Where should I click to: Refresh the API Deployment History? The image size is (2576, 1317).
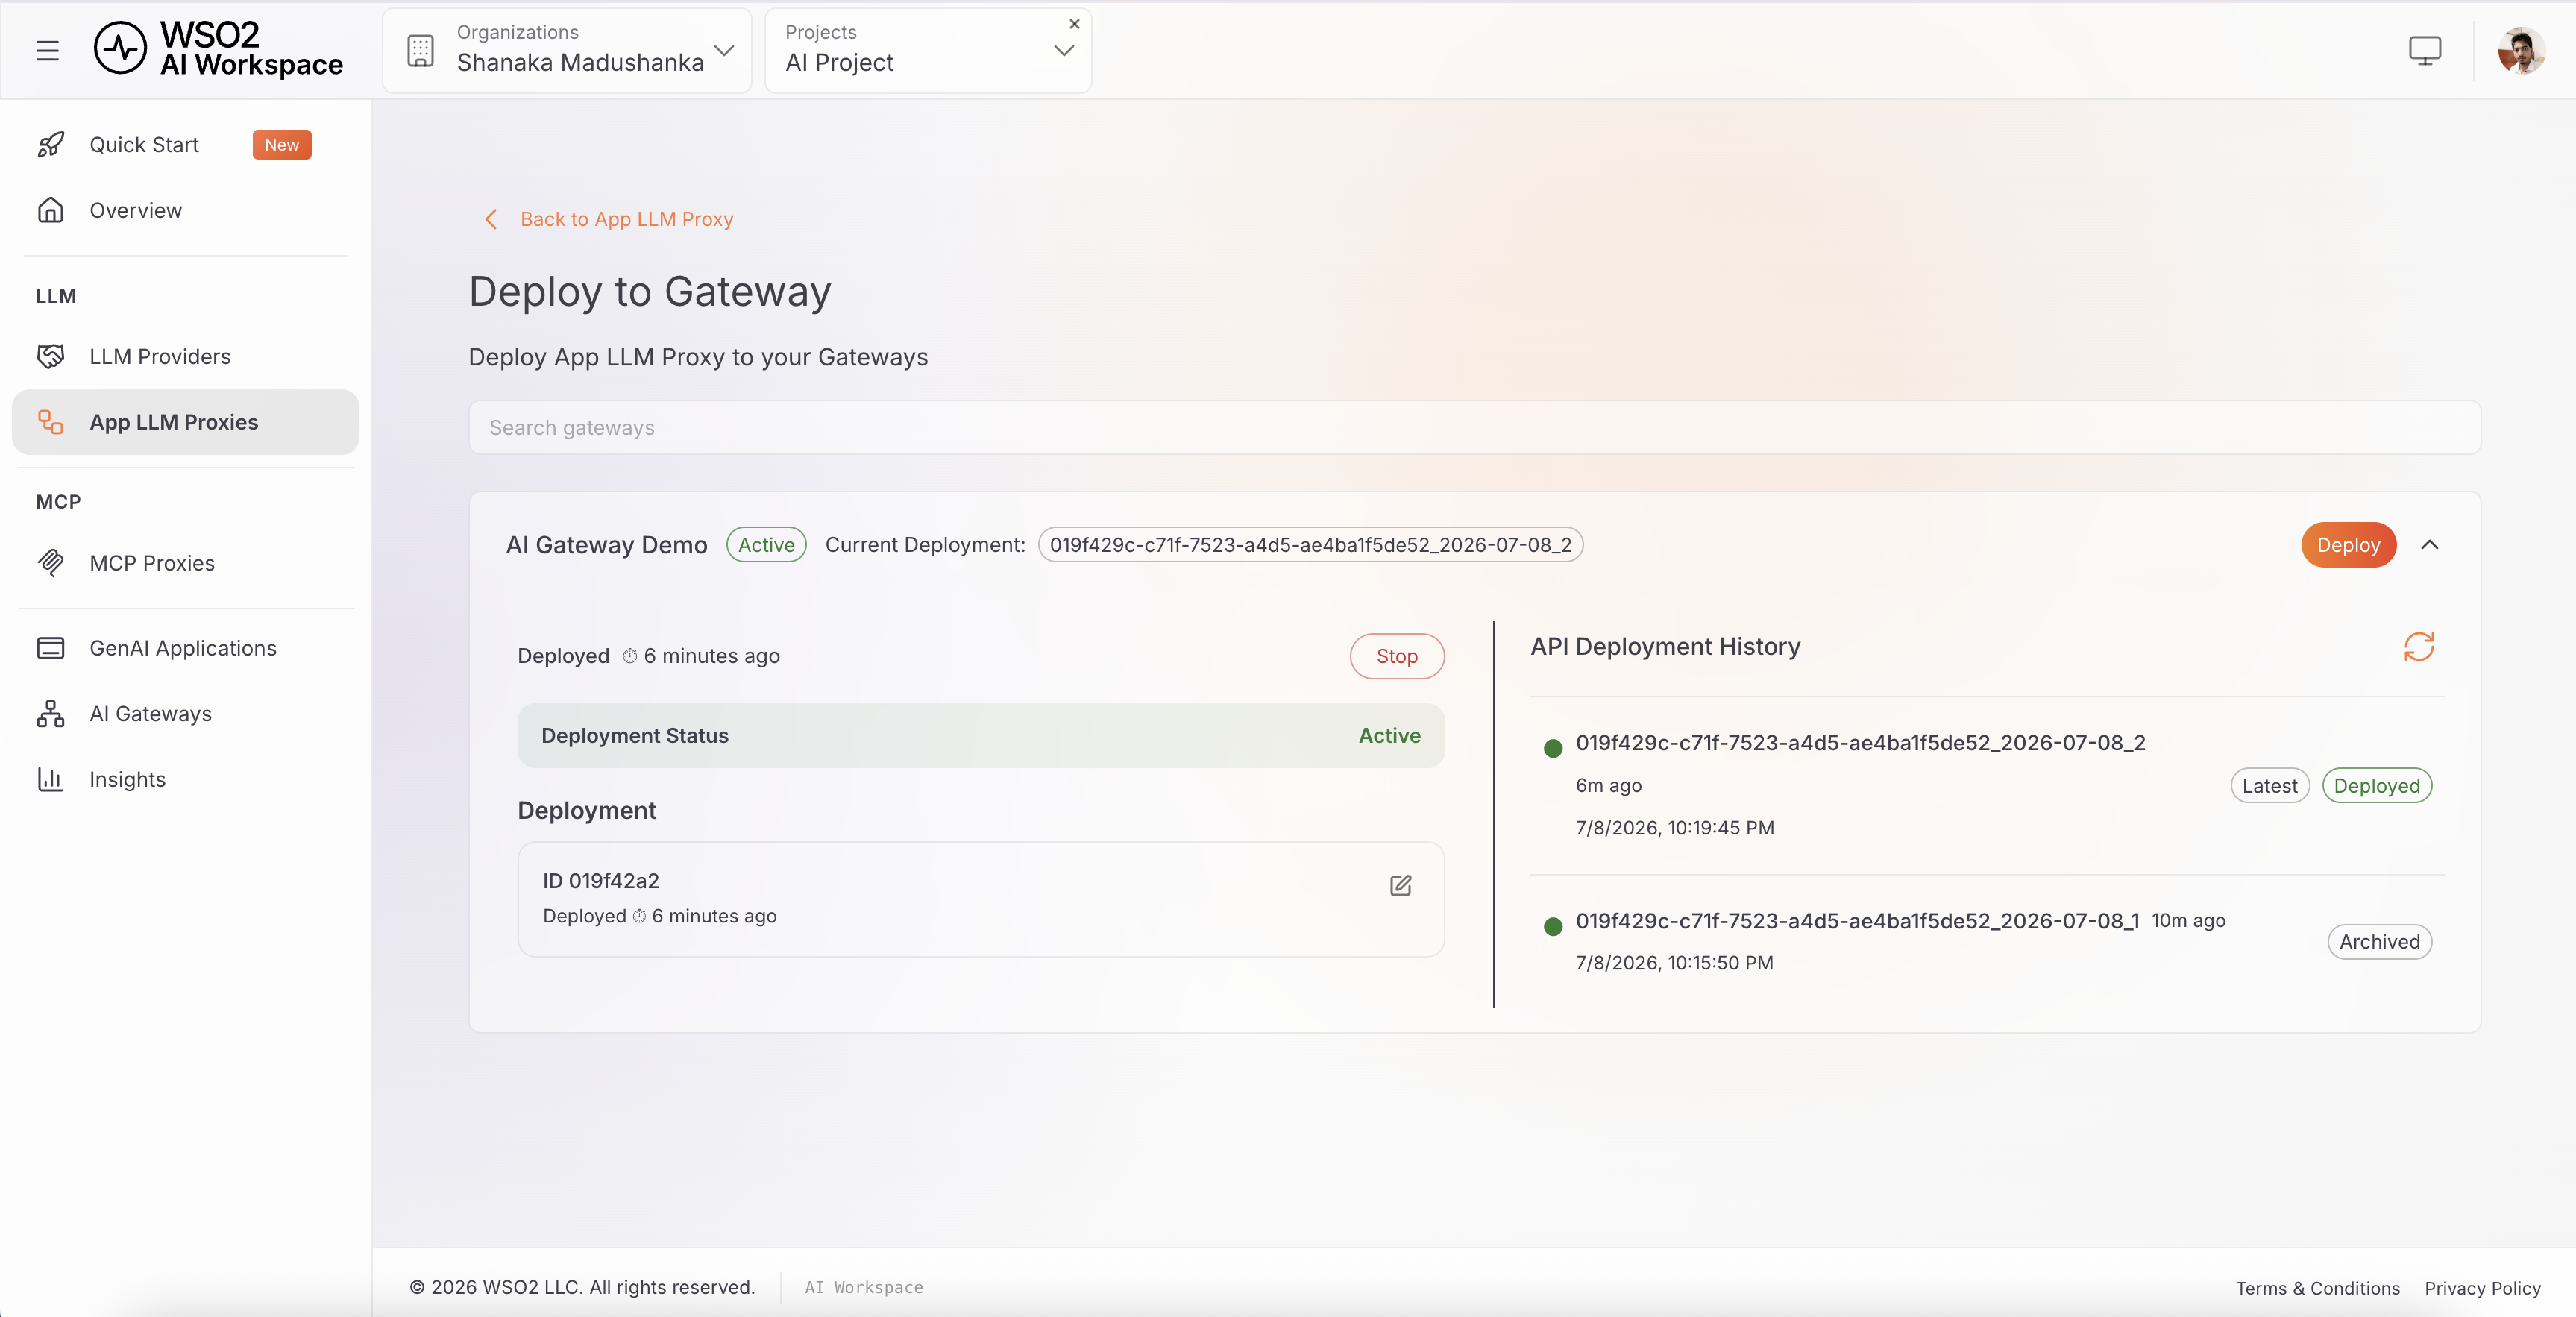[2418, 647]
